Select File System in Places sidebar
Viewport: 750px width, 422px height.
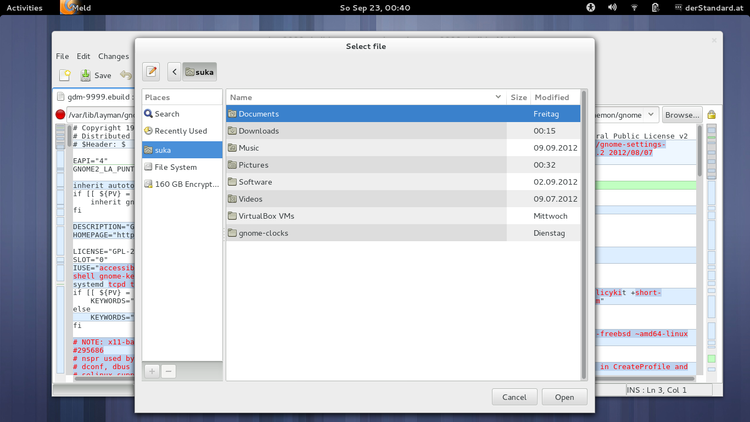[x=175, y=167]
